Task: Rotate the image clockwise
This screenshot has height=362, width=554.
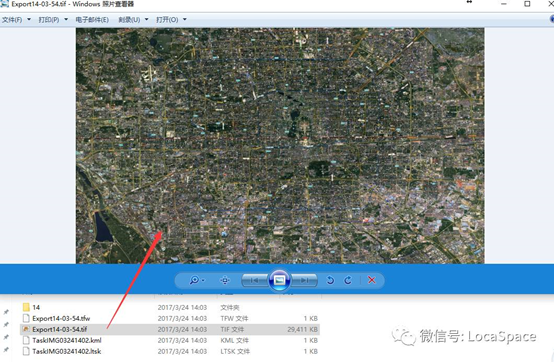Action: [348, 280]
